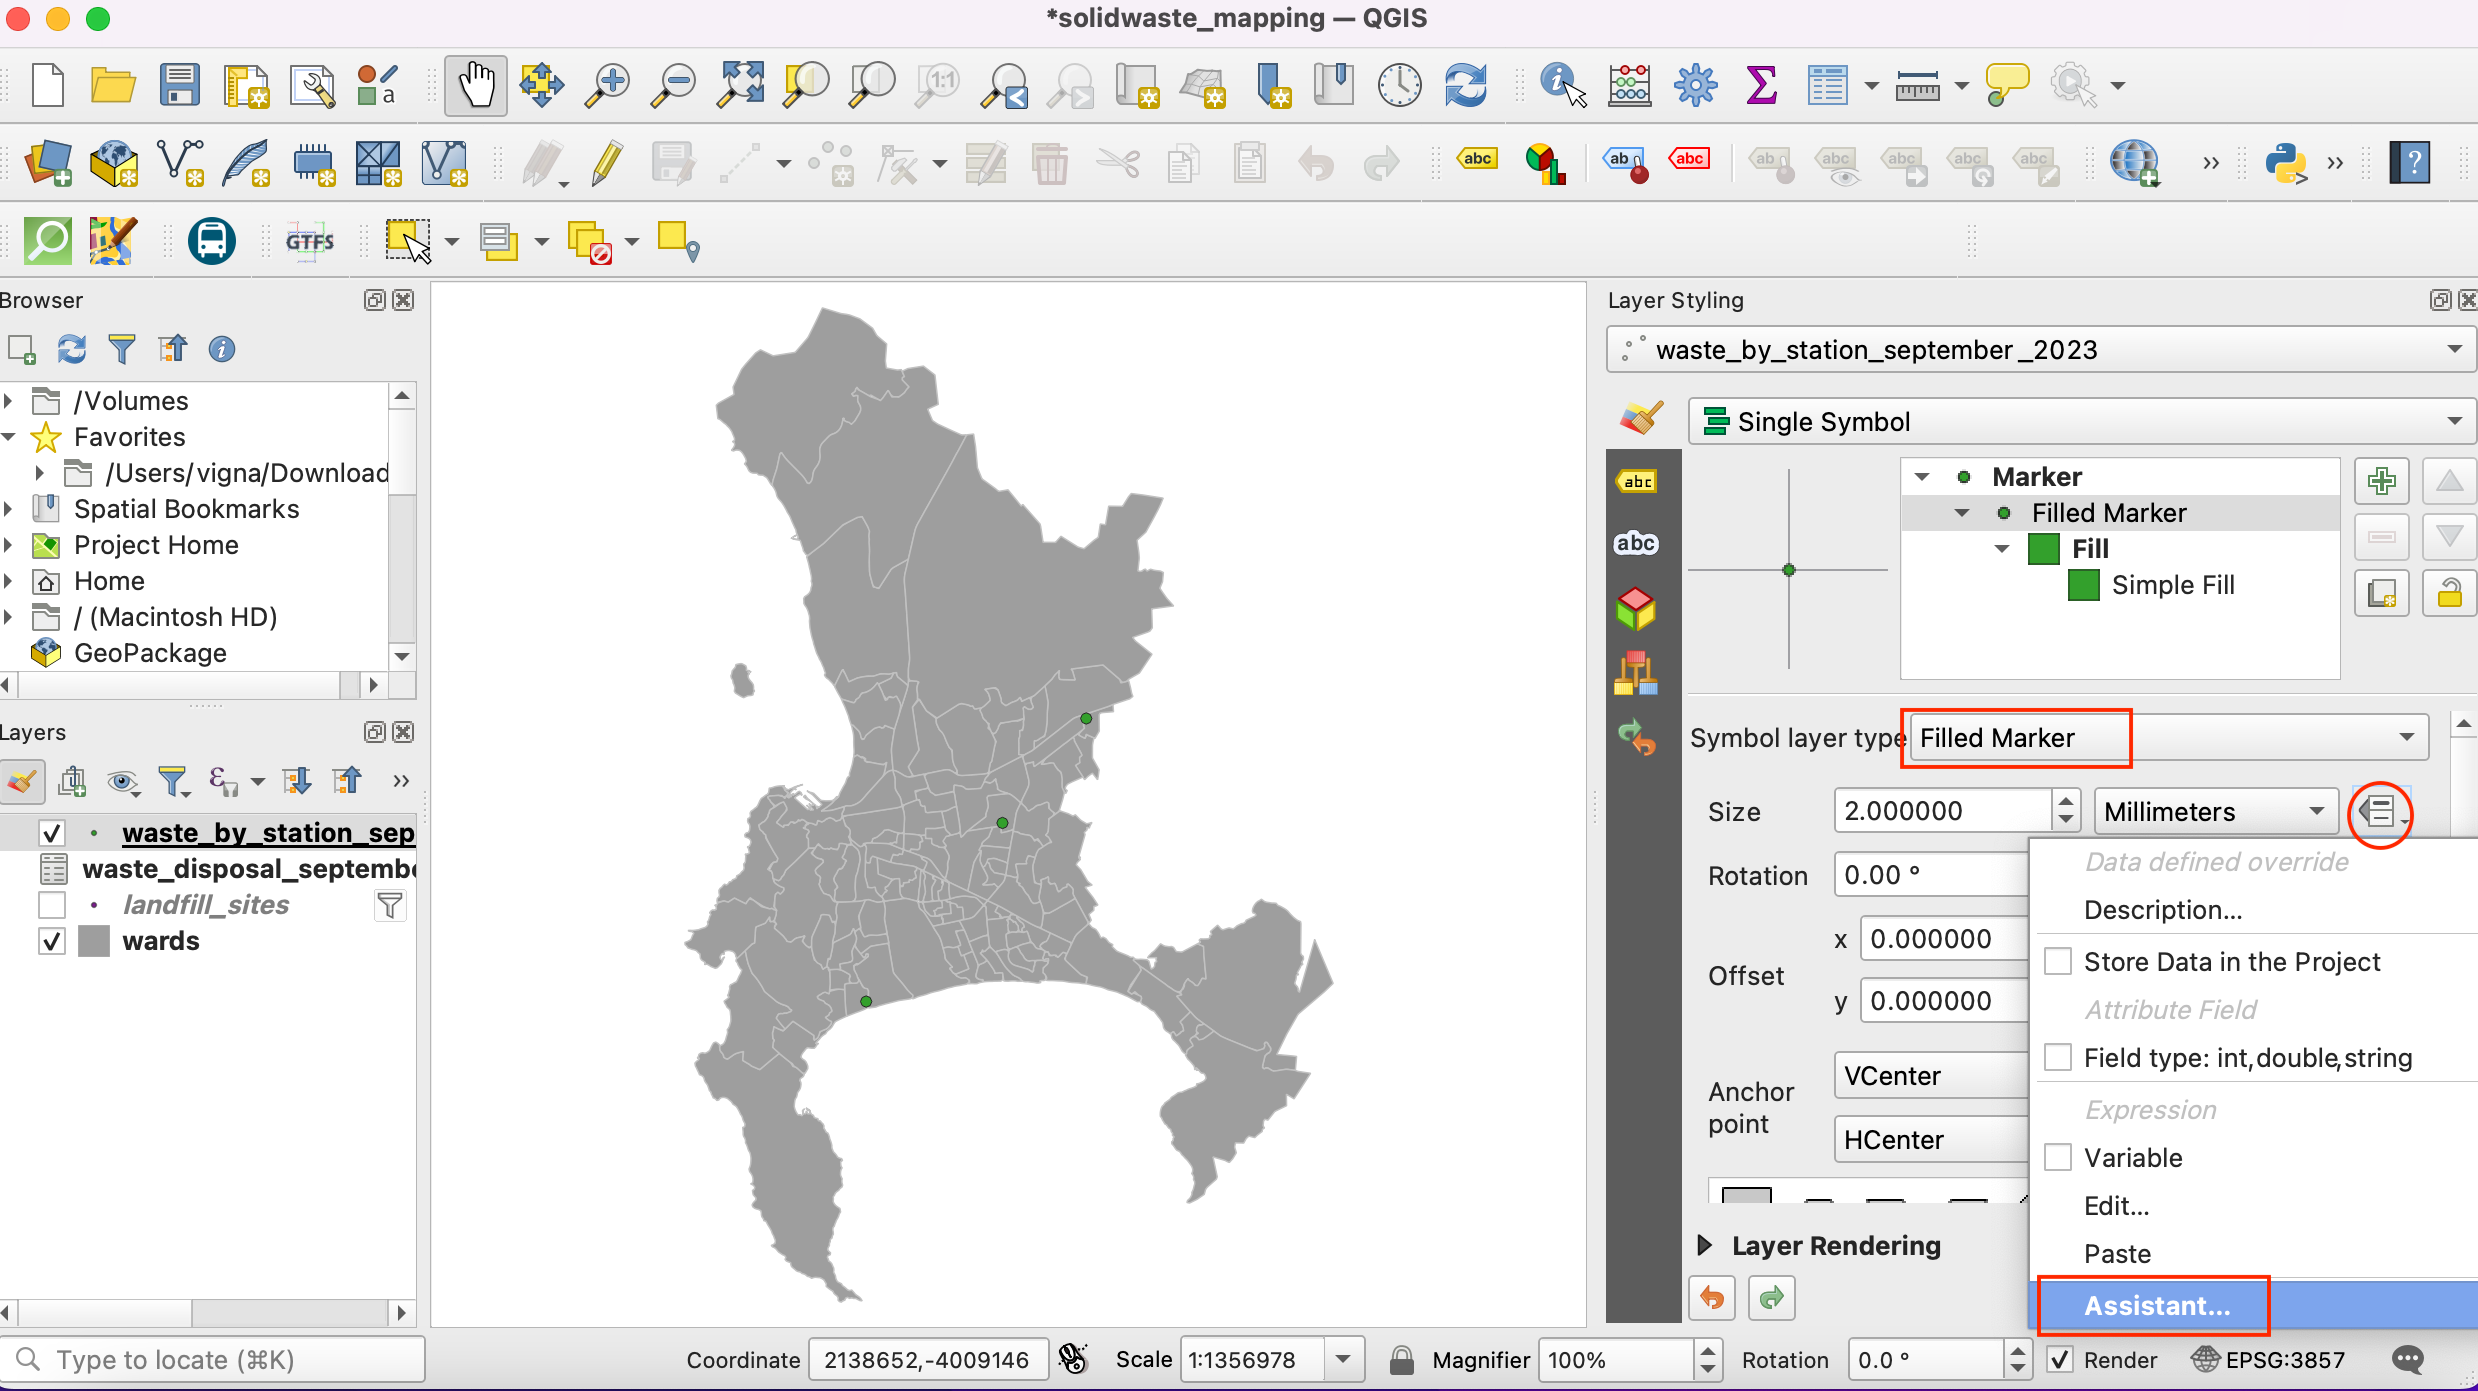Open the Python console icon

click(x=2286, y=163)
